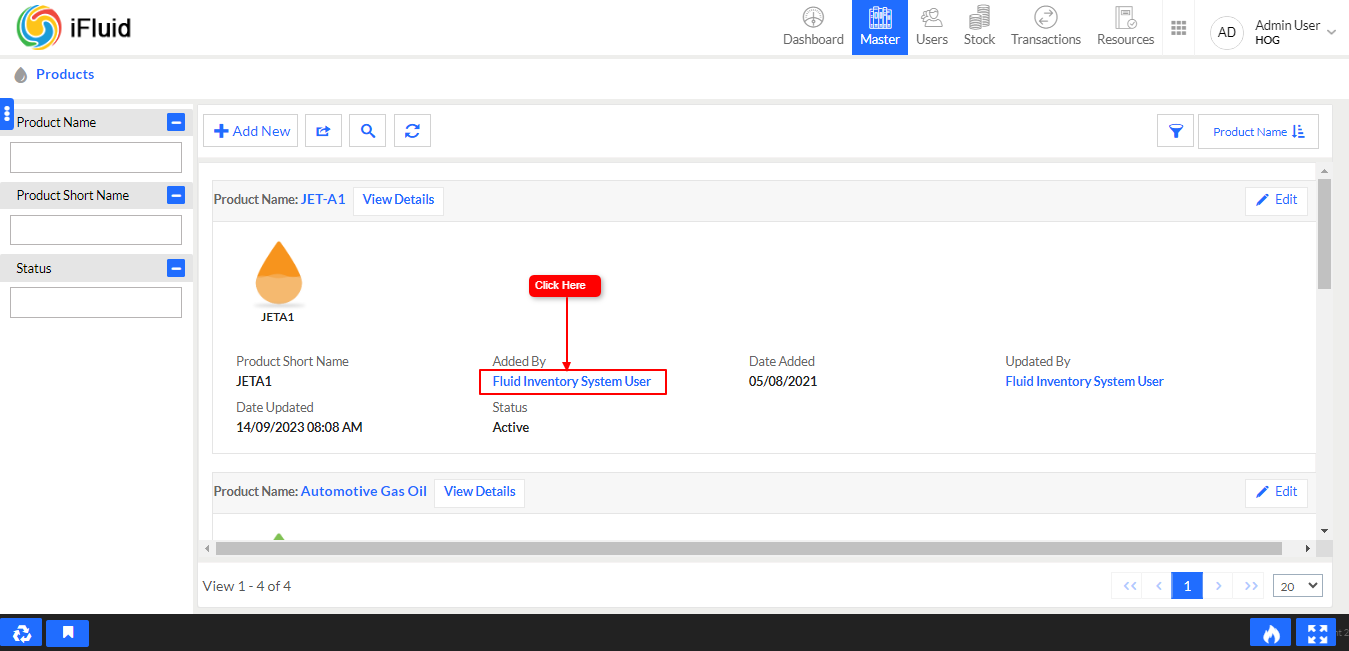The image size is (1349, 651).
Task: Click the refresh icon button
Action: point(412,131)
